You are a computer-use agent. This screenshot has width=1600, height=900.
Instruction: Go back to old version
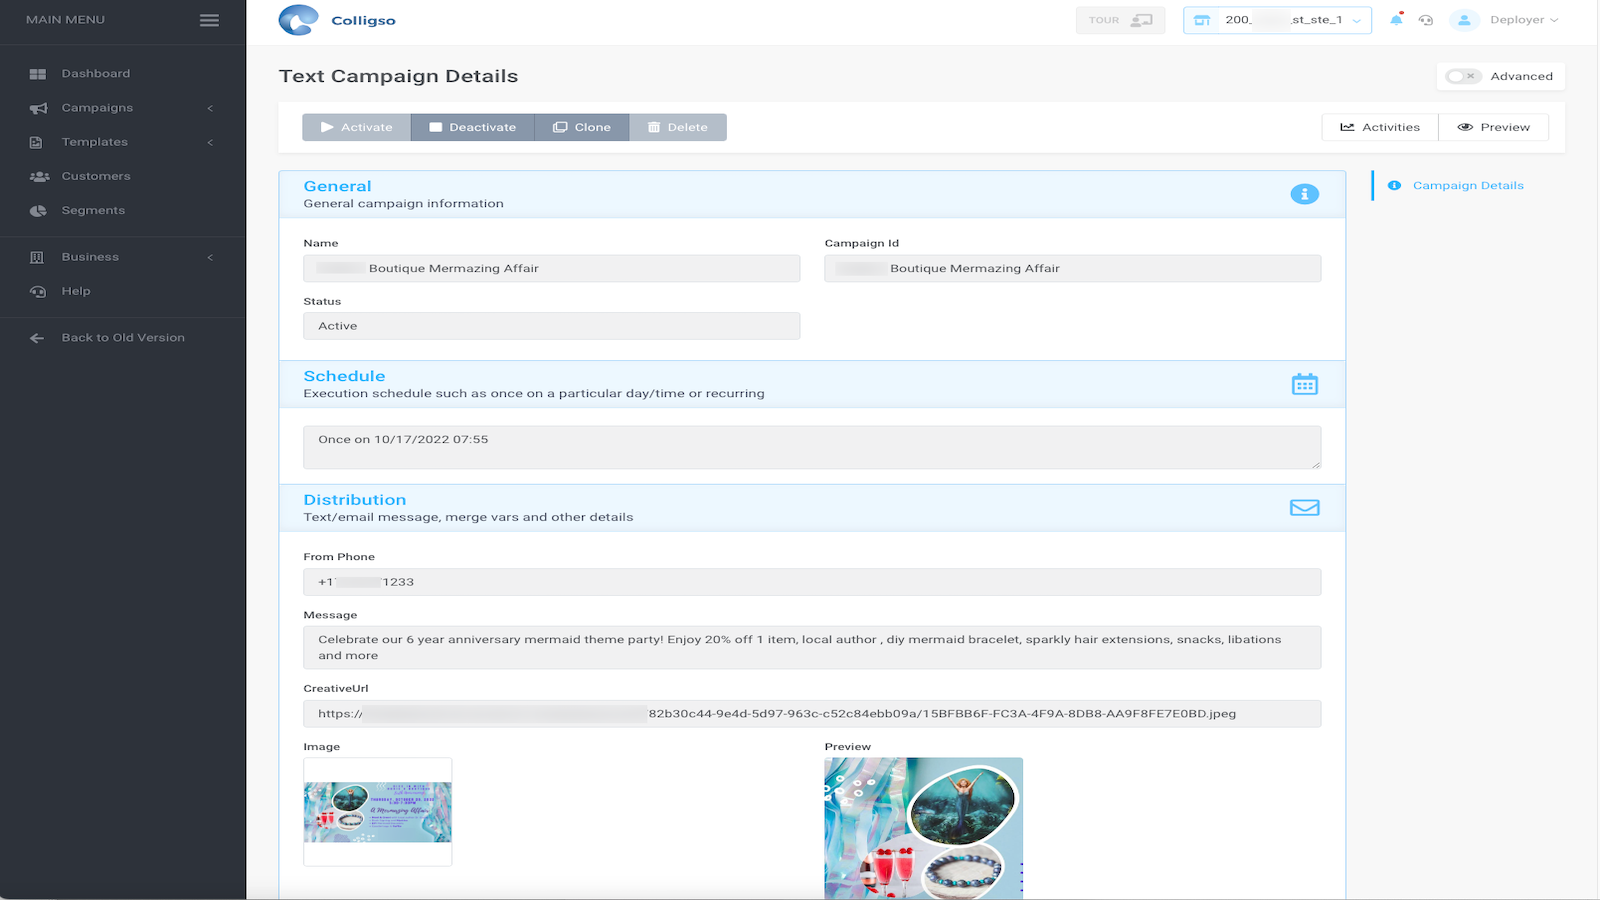(x=123, y=338)
